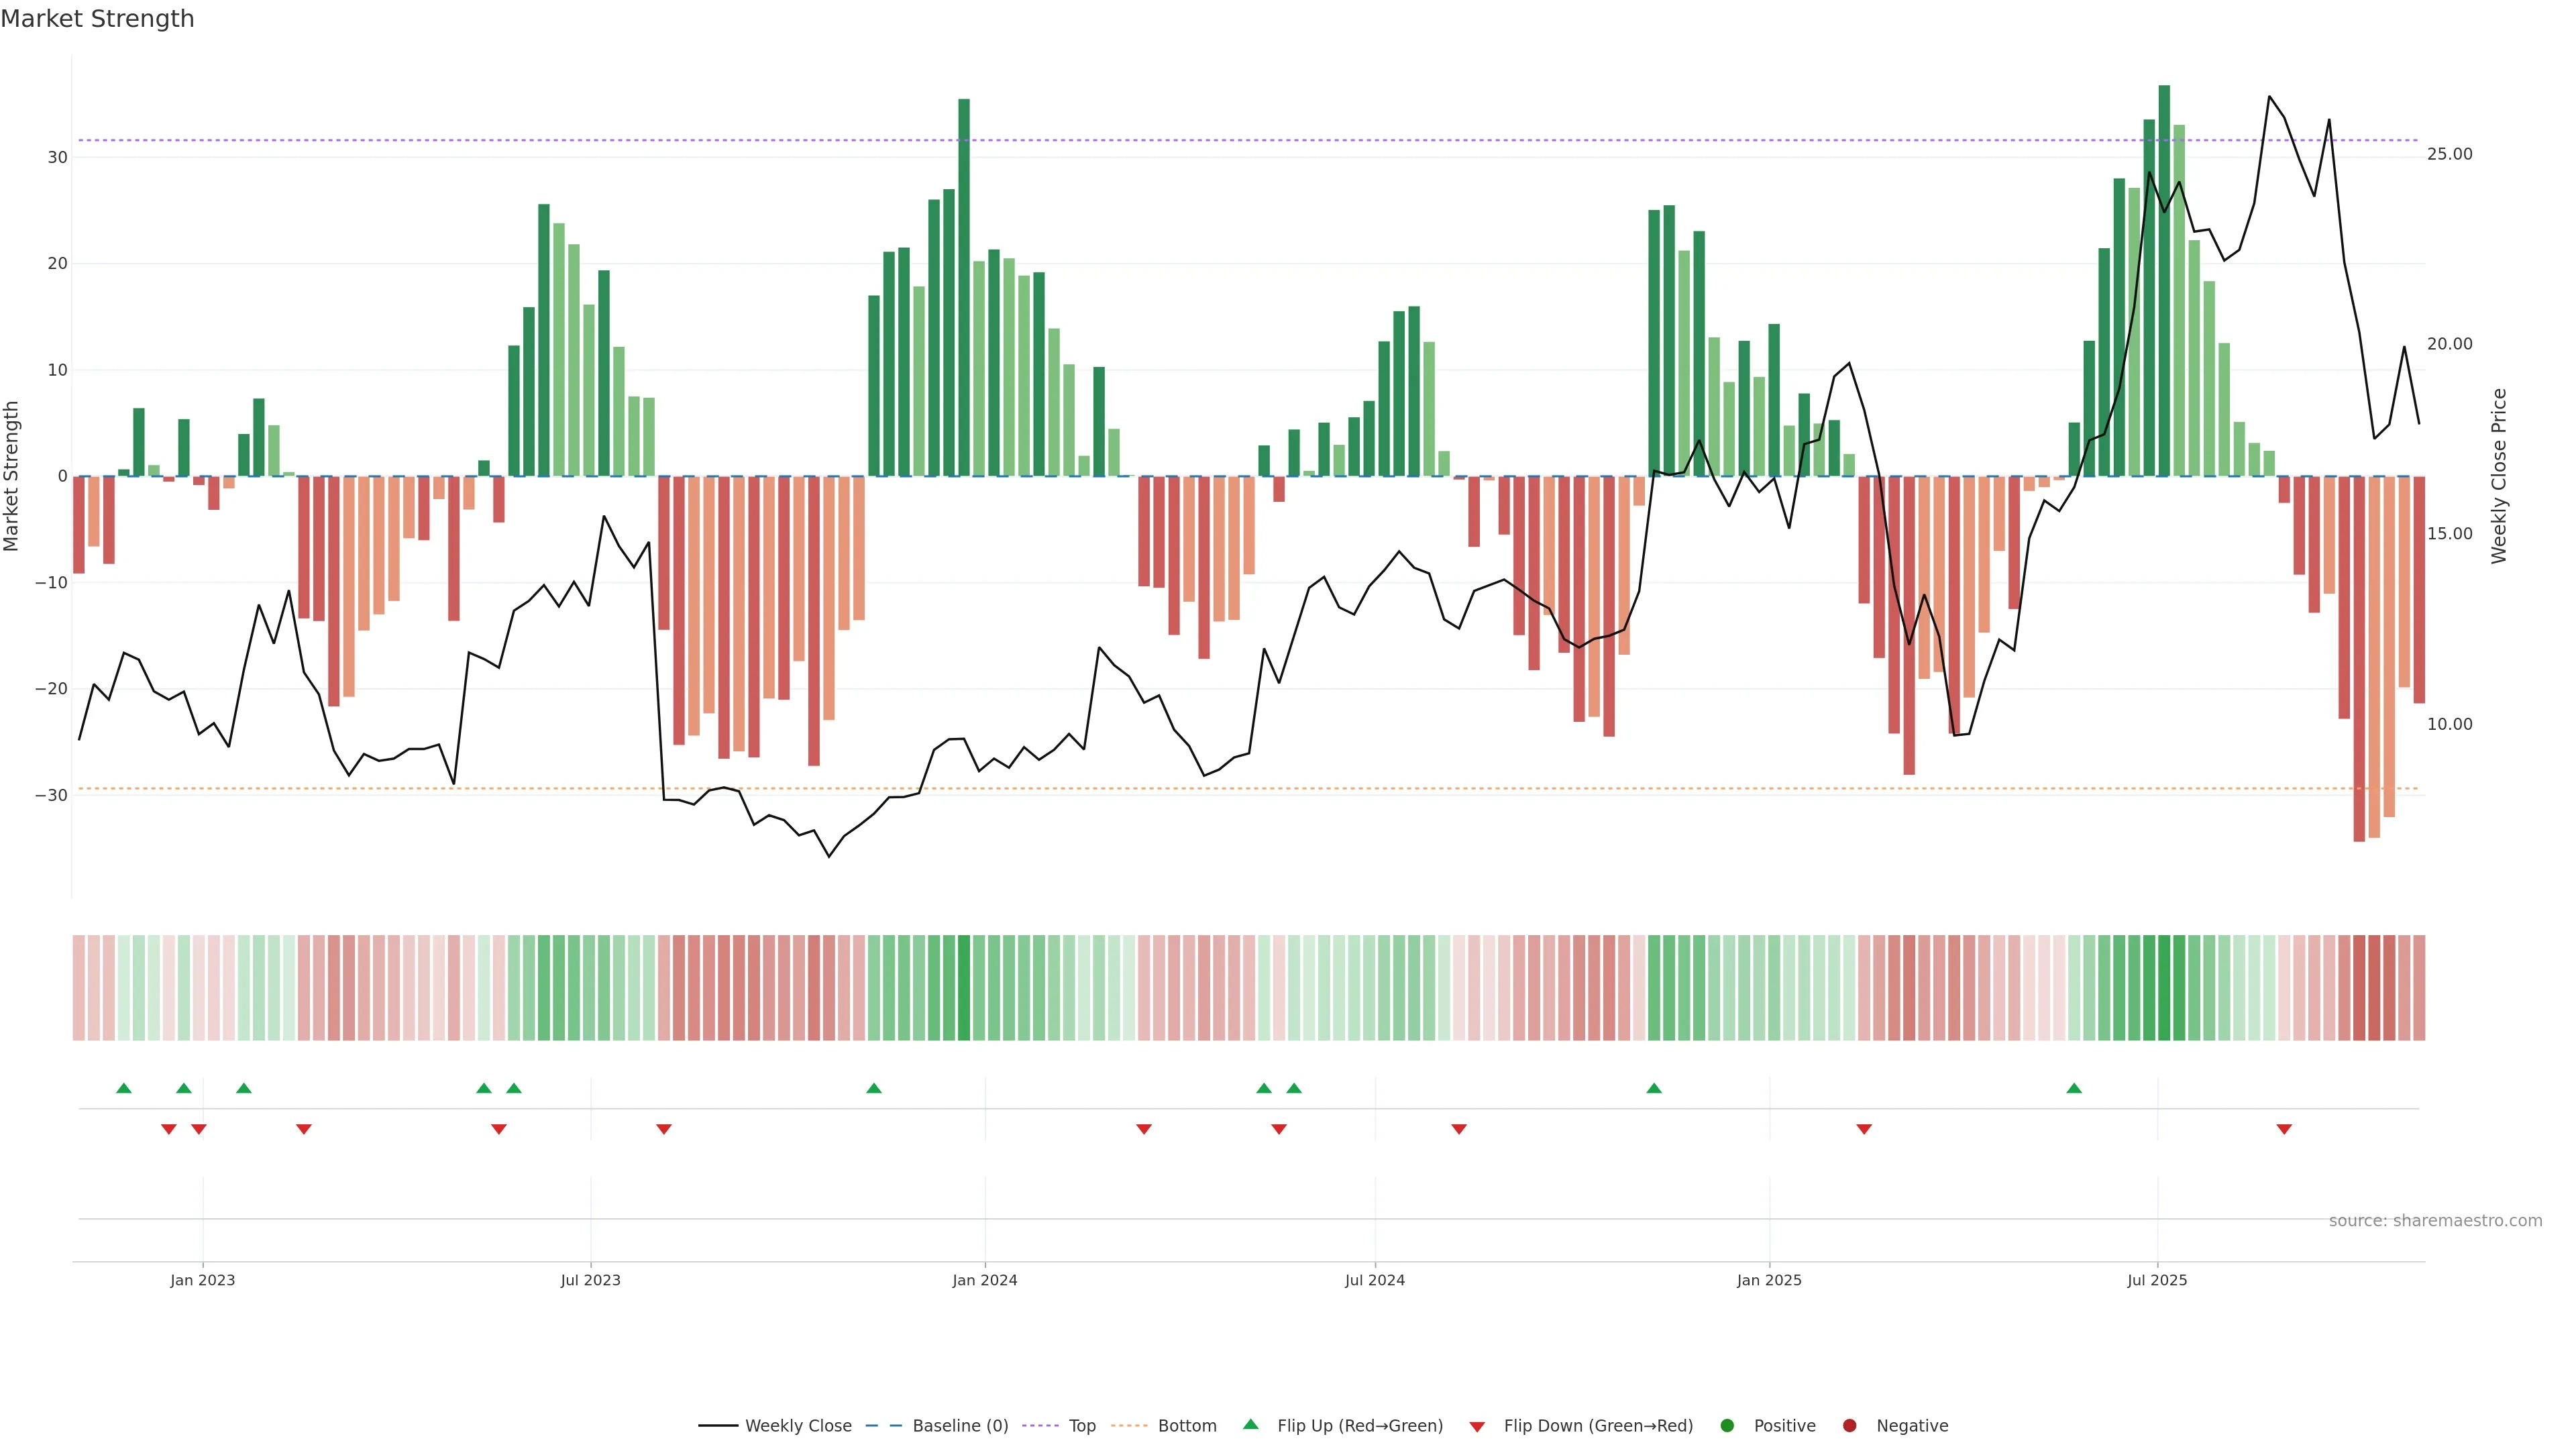
Task: Click the first green flip-up triangle marker
Action: [124, 1088]
